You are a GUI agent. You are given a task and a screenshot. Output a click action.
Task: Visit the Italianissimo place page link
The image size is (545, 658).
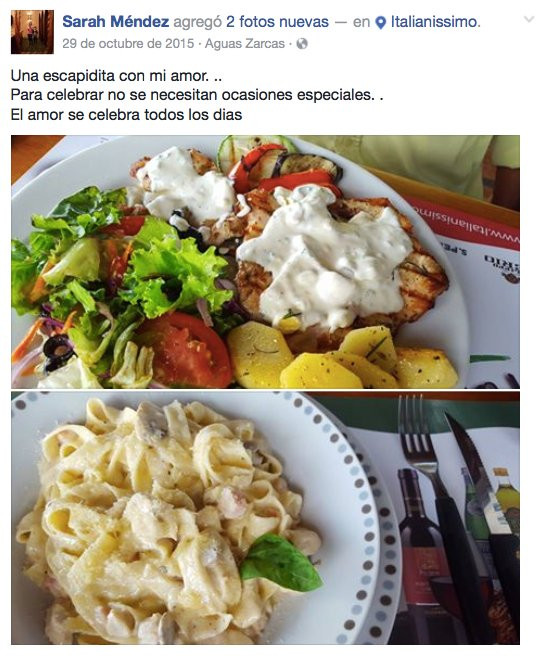[435, 21]
